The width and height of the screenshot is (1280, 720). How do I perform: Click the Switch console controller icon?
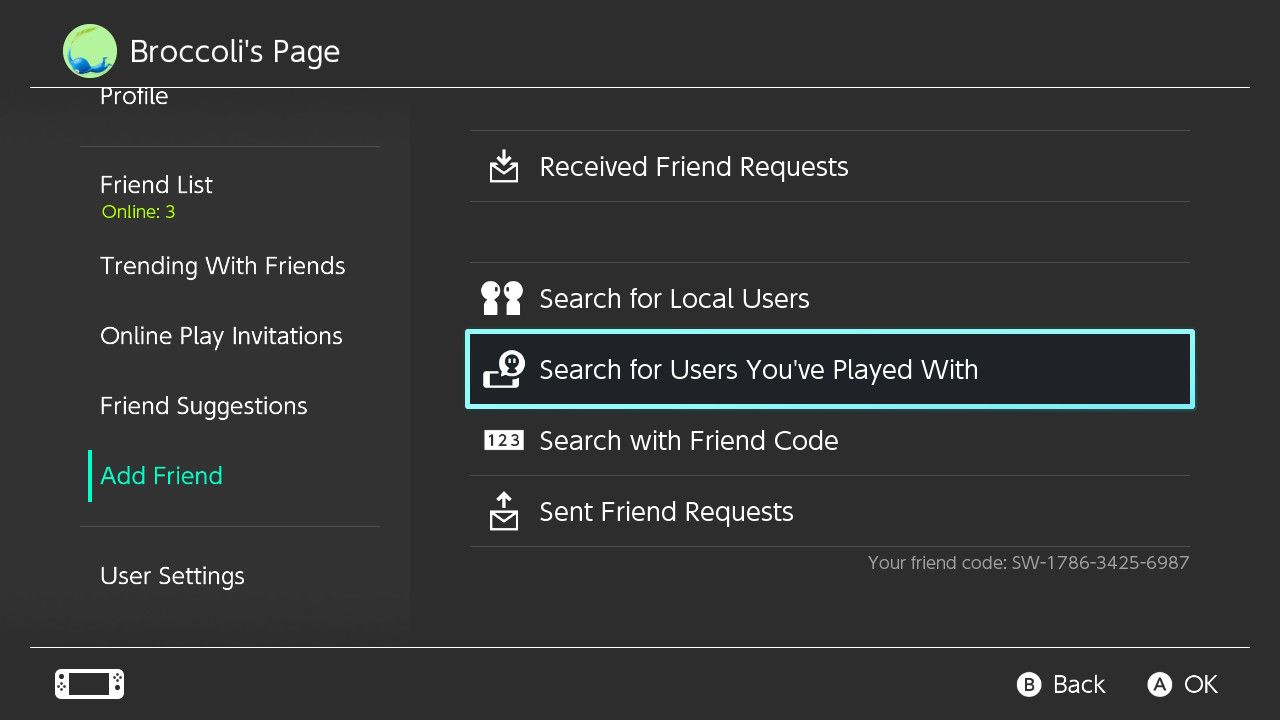click(89, 684)
